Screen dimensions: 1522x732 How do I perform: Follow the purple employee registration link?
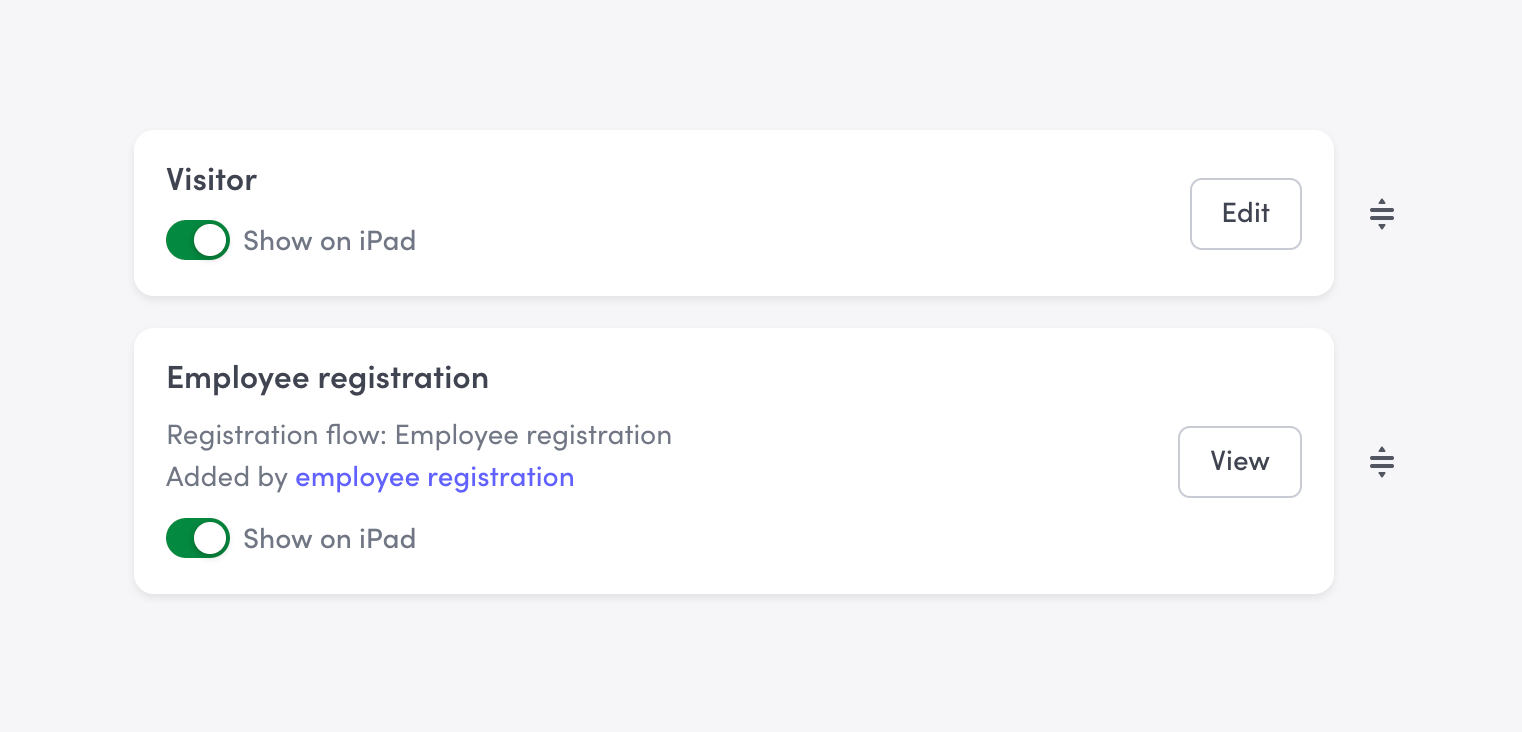(x=434, y=477)
